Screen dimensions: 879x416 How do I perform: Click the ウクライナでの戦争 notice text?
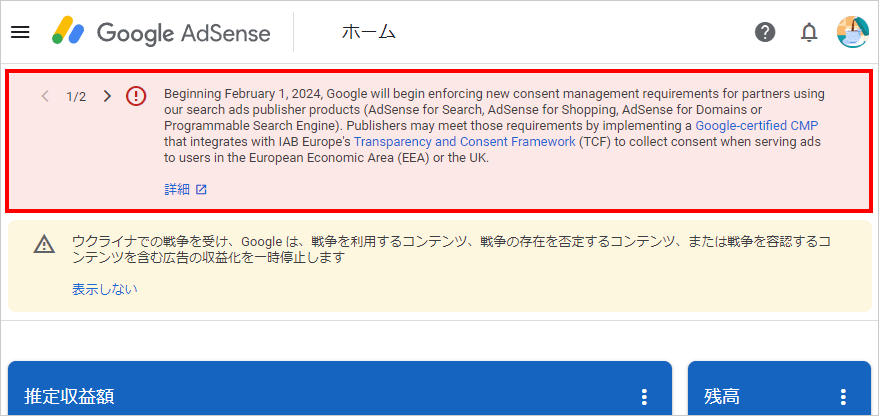pyautogui.click(x=451, y=249)
